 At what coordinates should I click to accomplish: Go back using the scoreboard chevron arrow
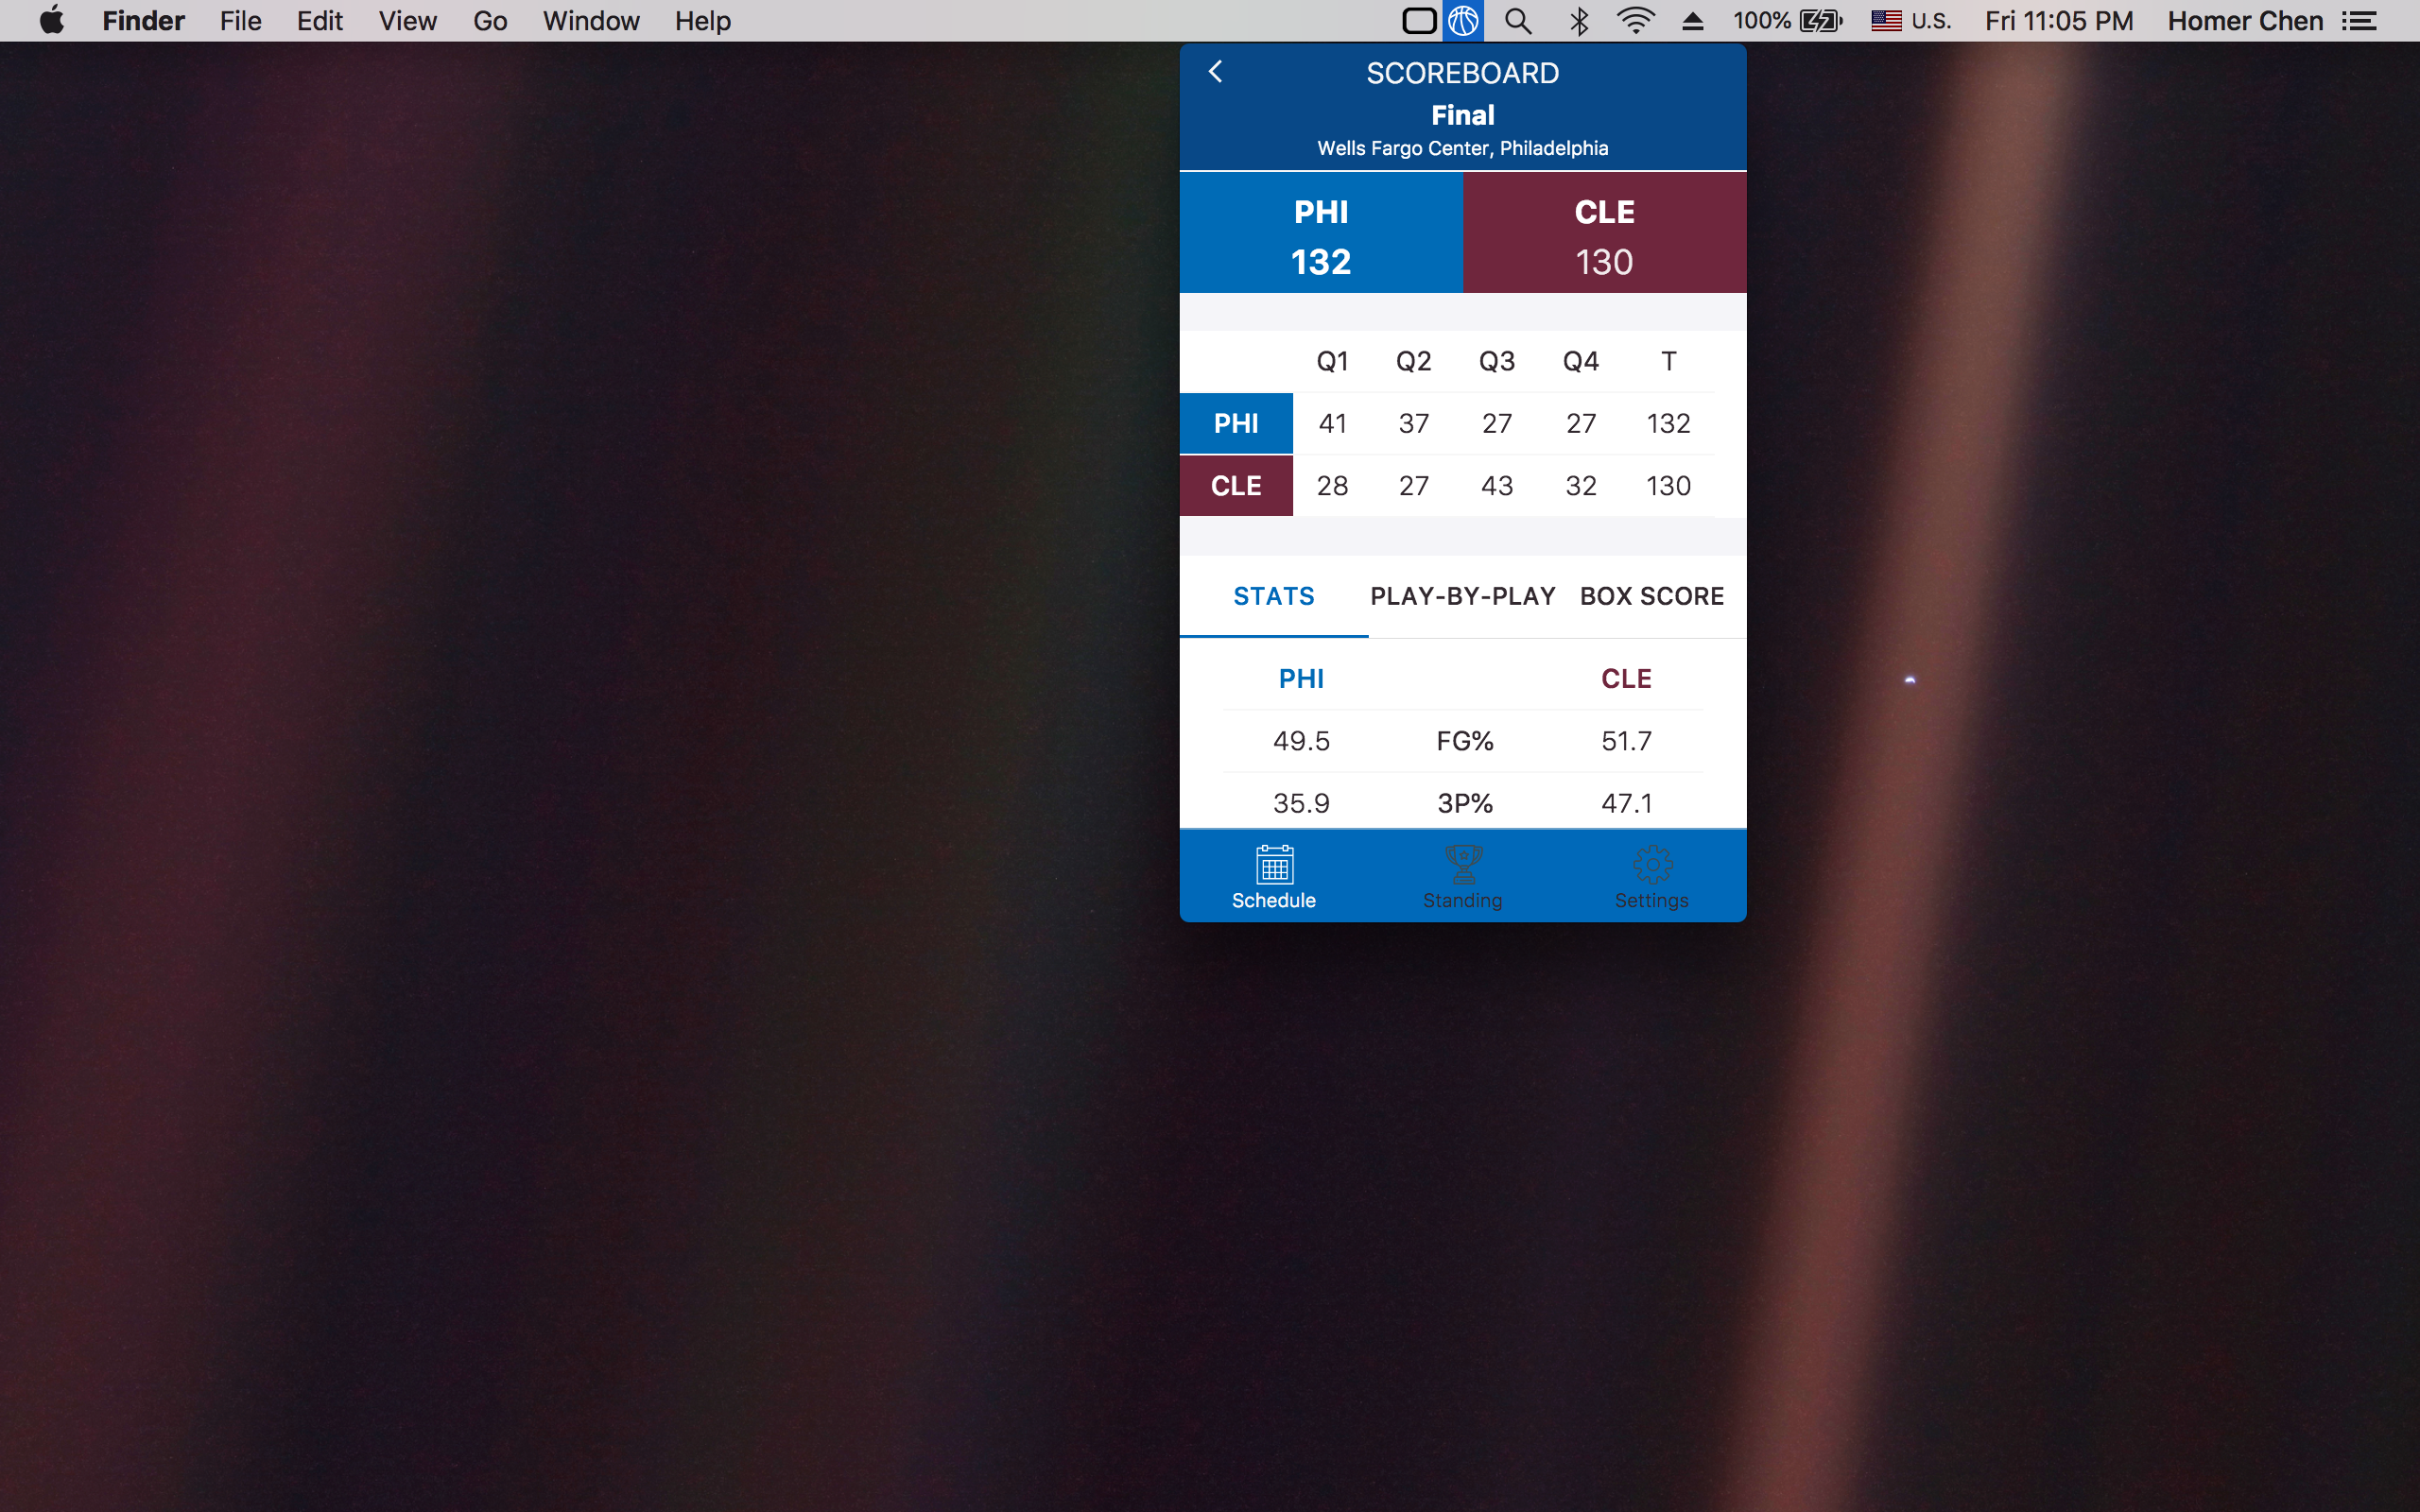1216,72
